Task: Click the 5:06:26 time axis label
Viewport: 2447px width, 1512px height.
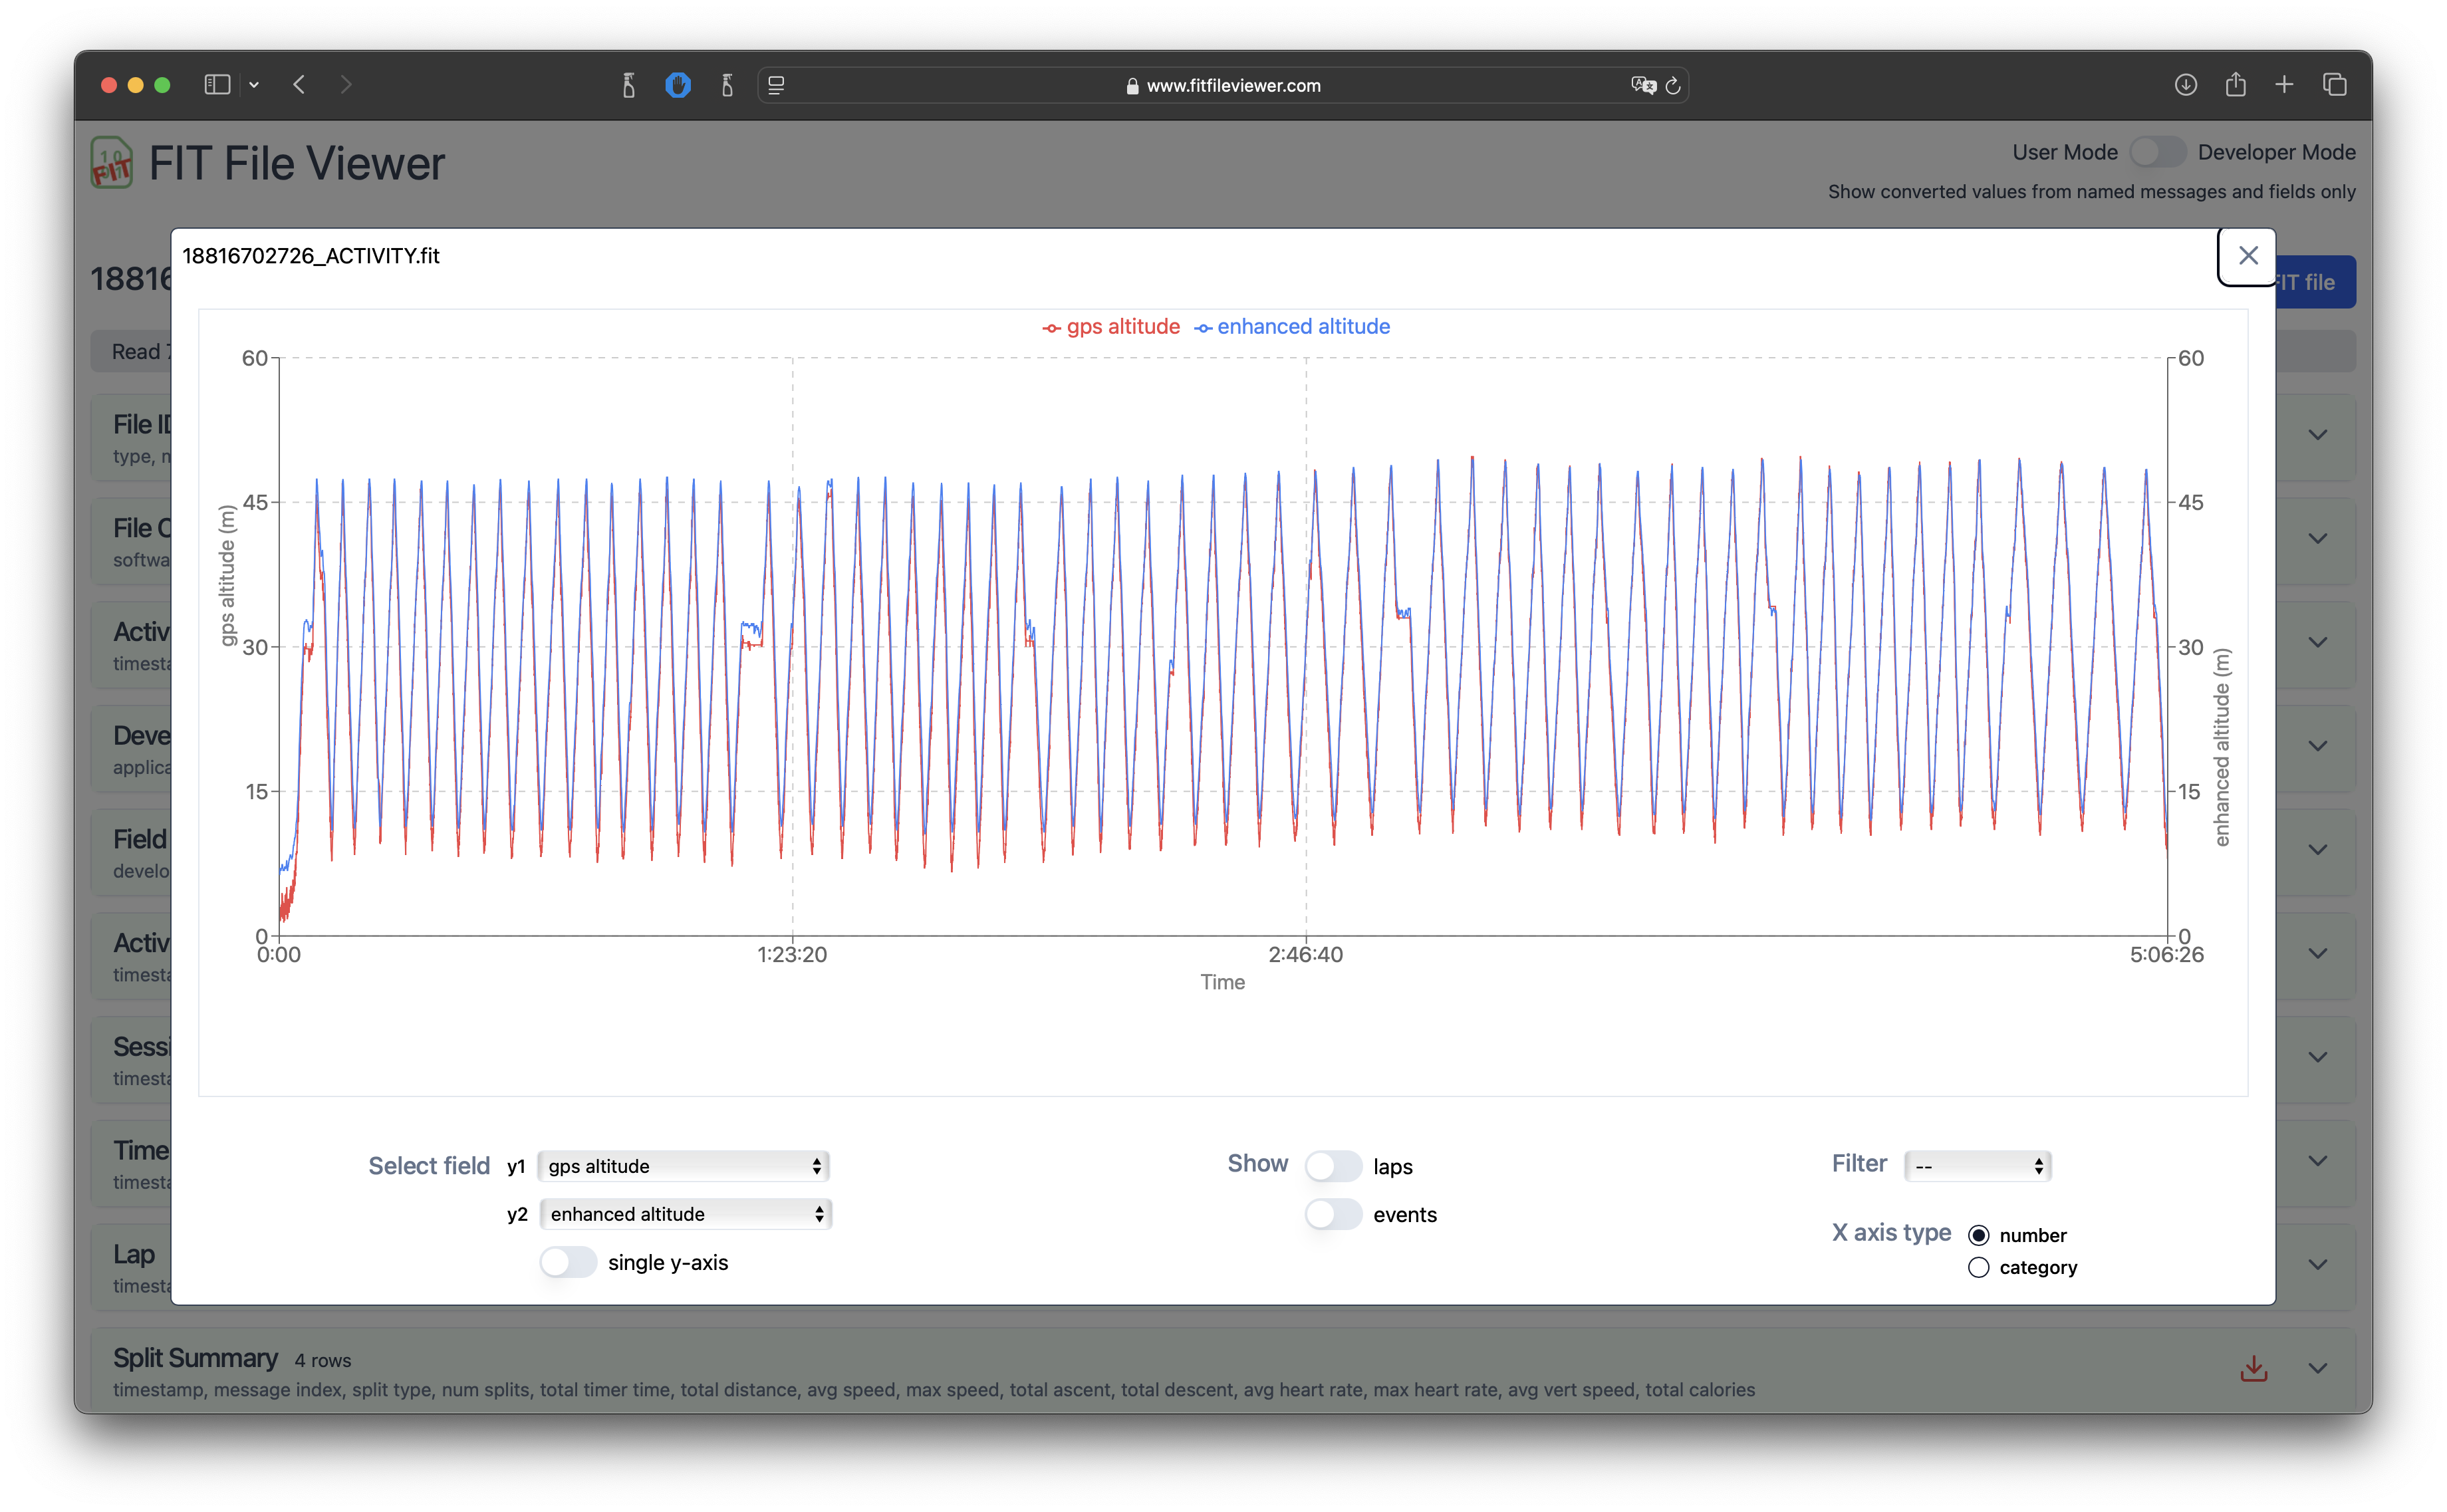Action: tap(2166, 955)
